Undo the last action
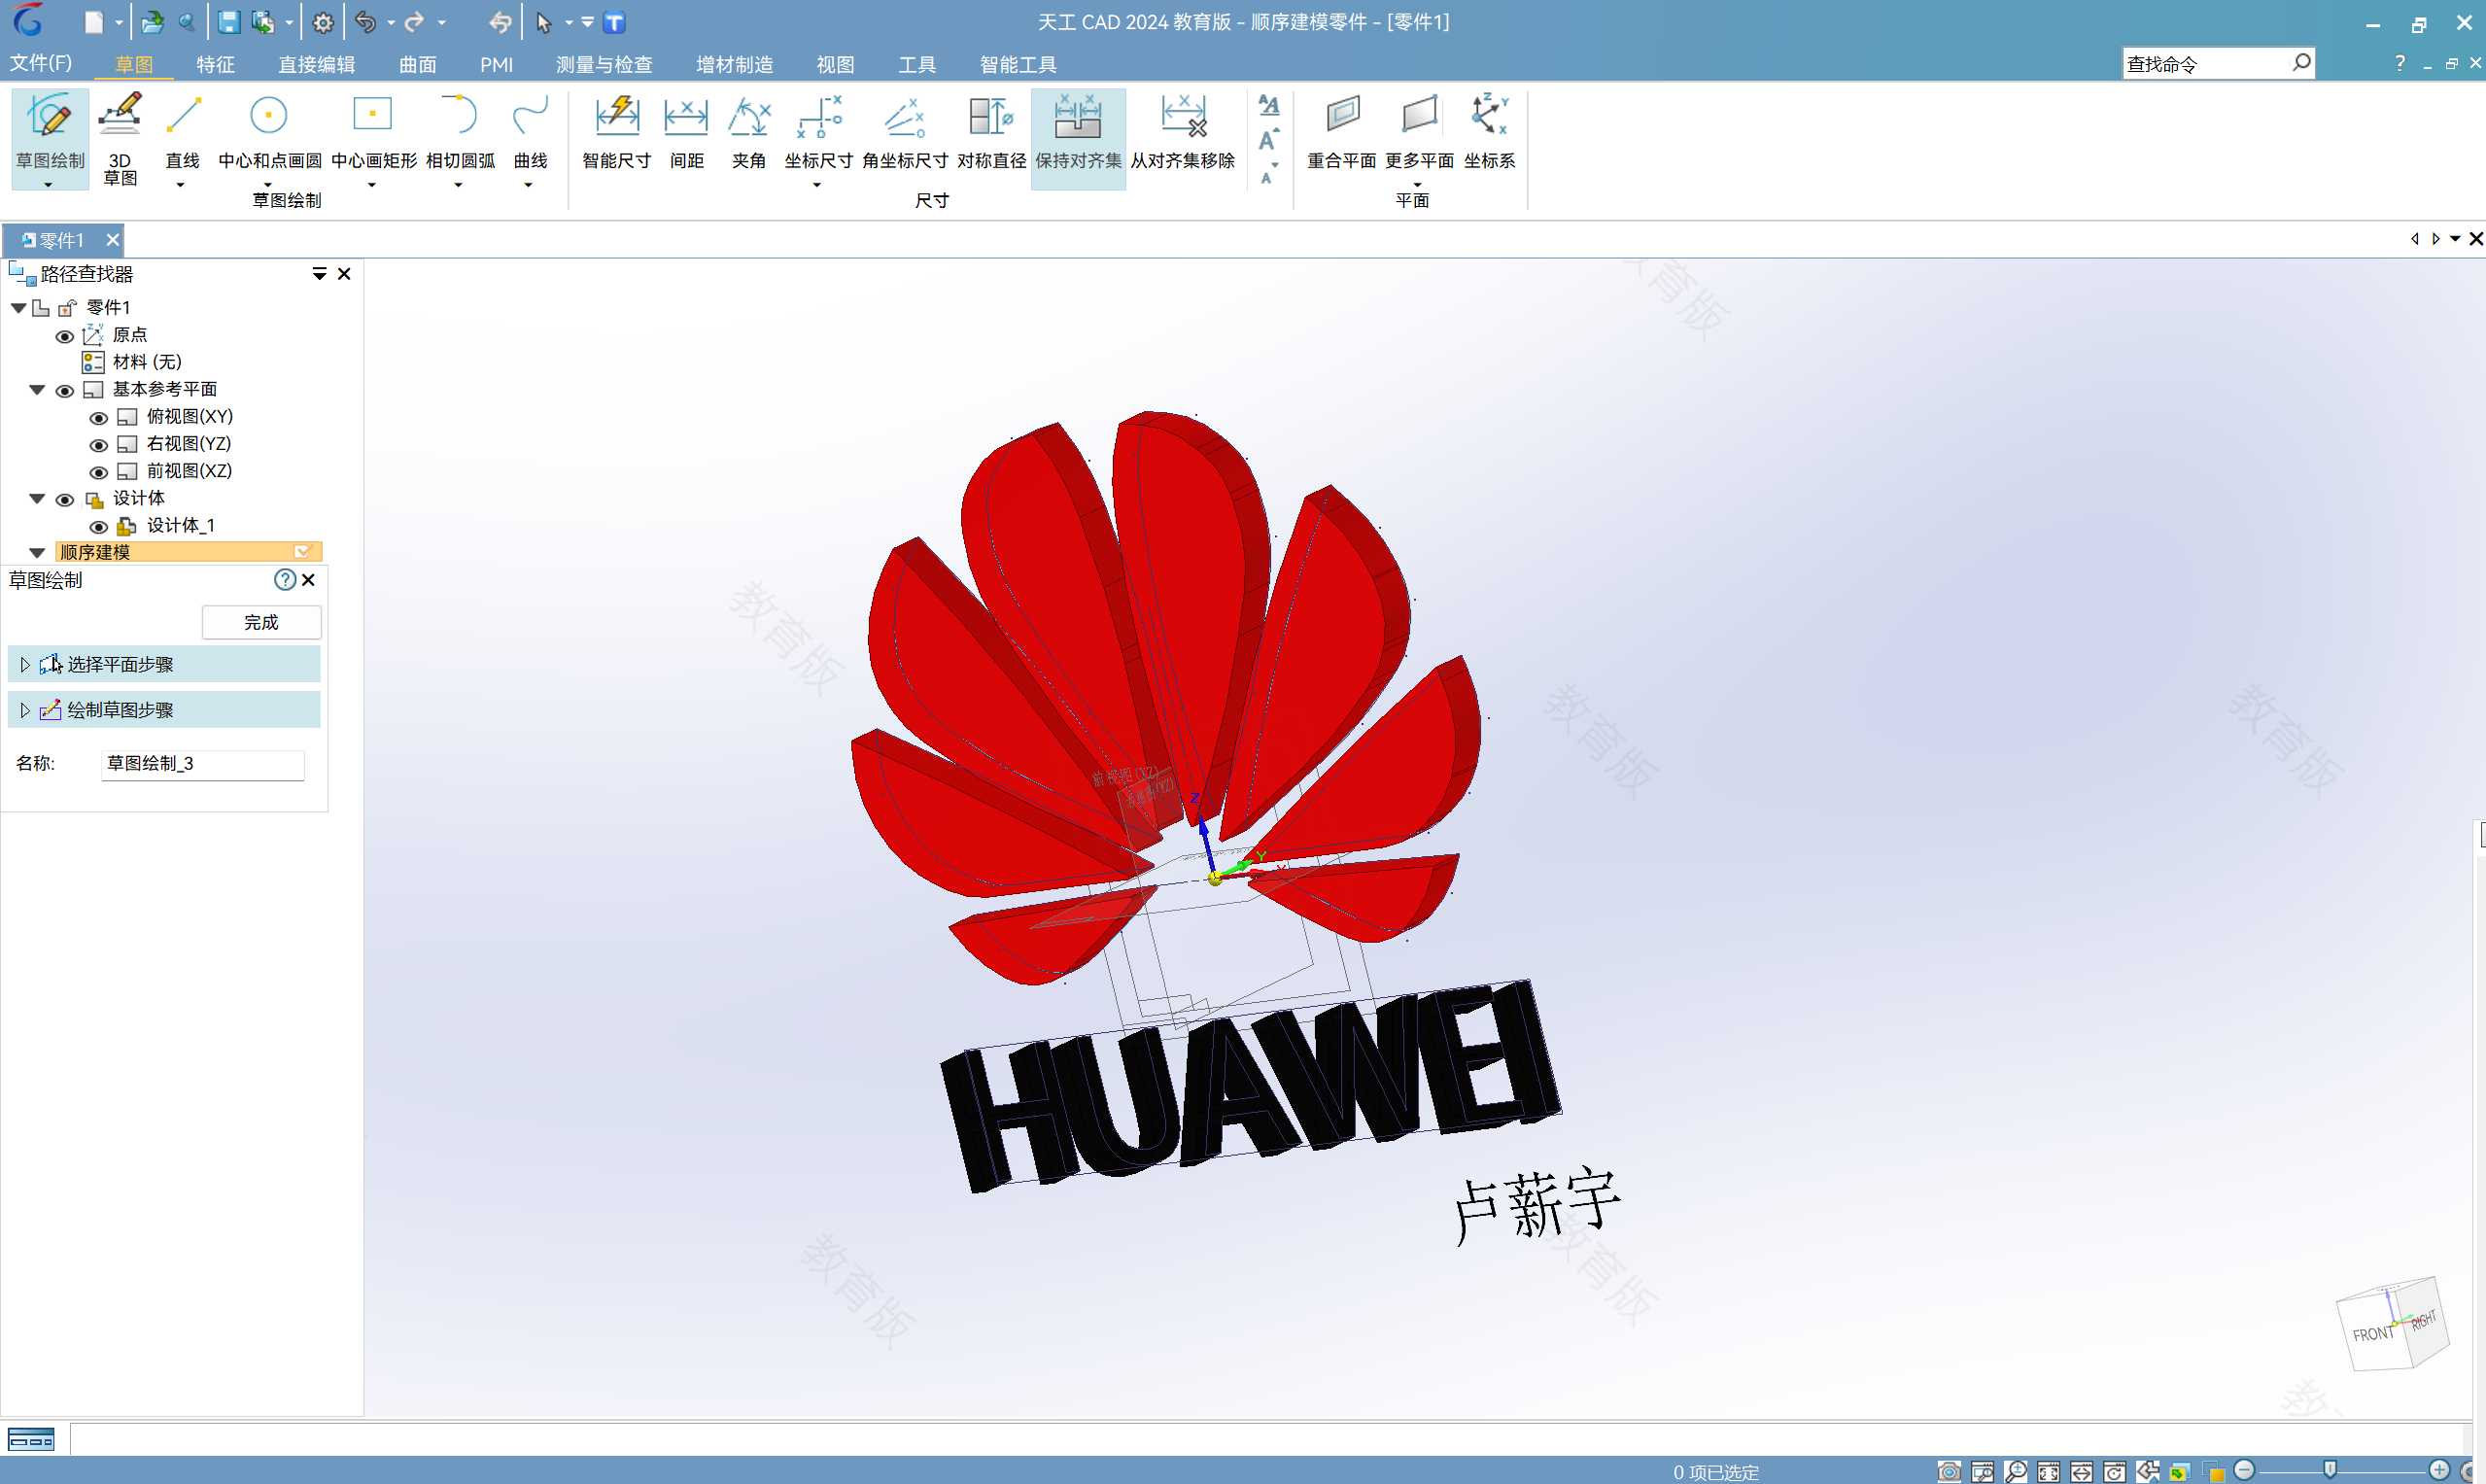2486x1484 pixels. tap(366, 22)
